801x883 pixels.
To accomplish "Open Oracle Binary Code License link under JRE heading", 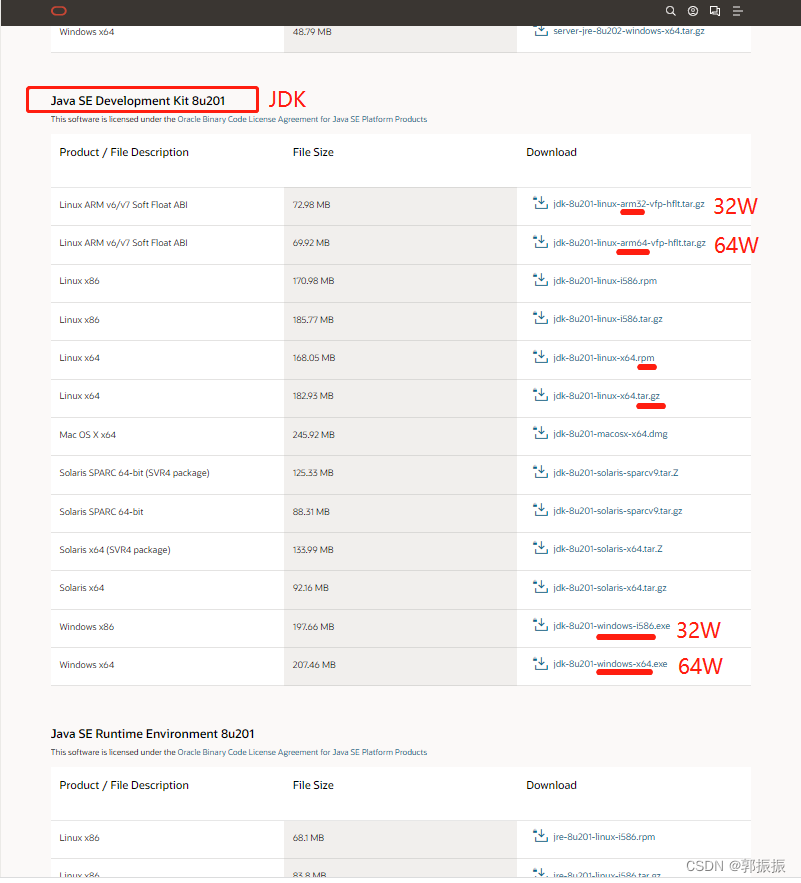I will click(x=302, y=752).
